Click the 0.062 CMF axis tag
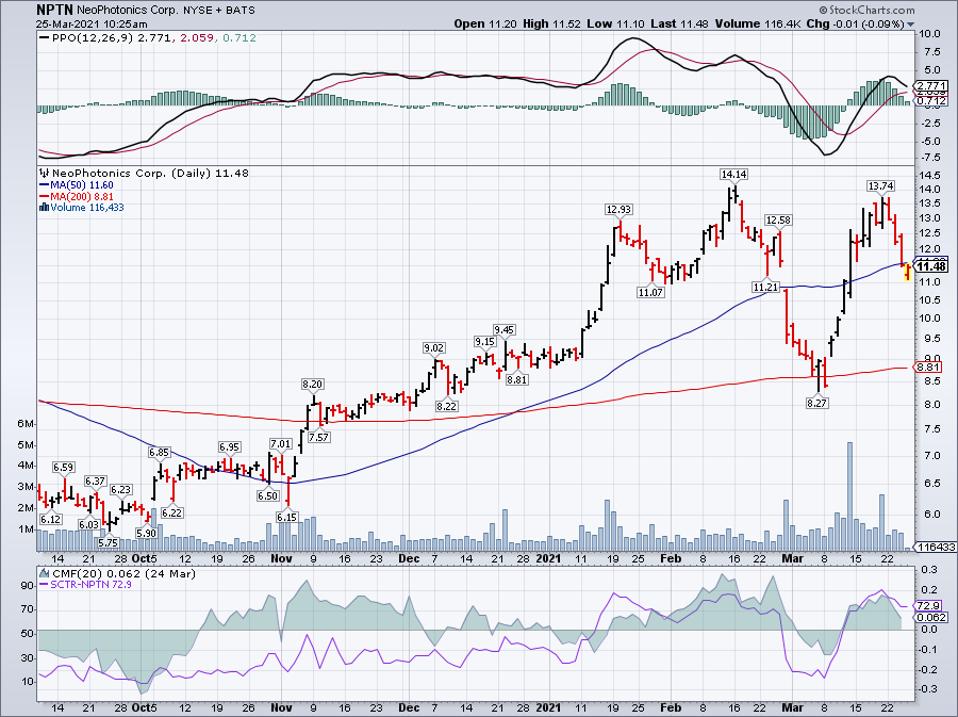 933,617
